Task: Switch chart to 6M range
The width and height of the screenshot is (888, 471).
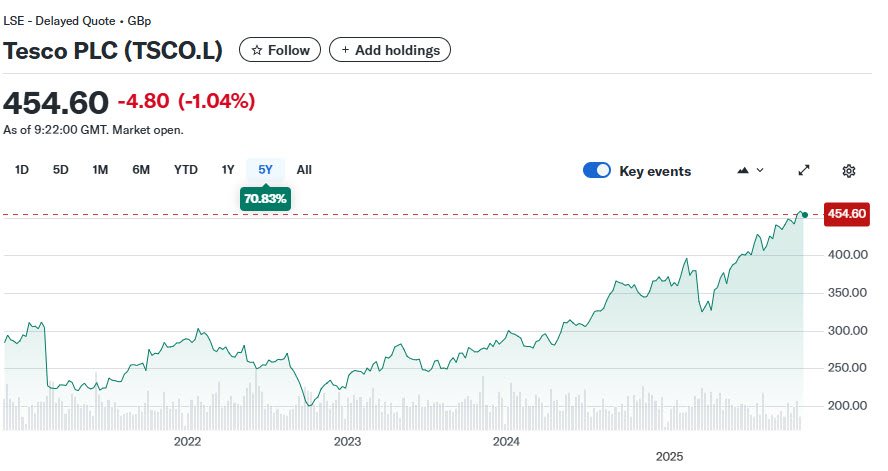Action: pos(141,170)
